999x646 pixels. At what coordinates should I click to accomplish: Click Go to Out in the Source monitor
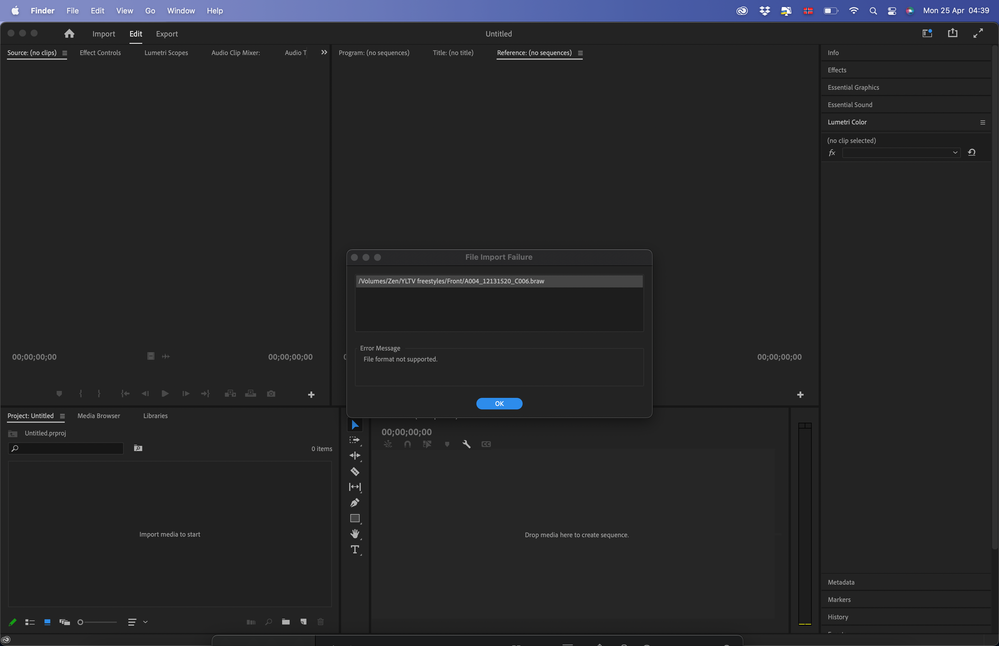(205, 394)
